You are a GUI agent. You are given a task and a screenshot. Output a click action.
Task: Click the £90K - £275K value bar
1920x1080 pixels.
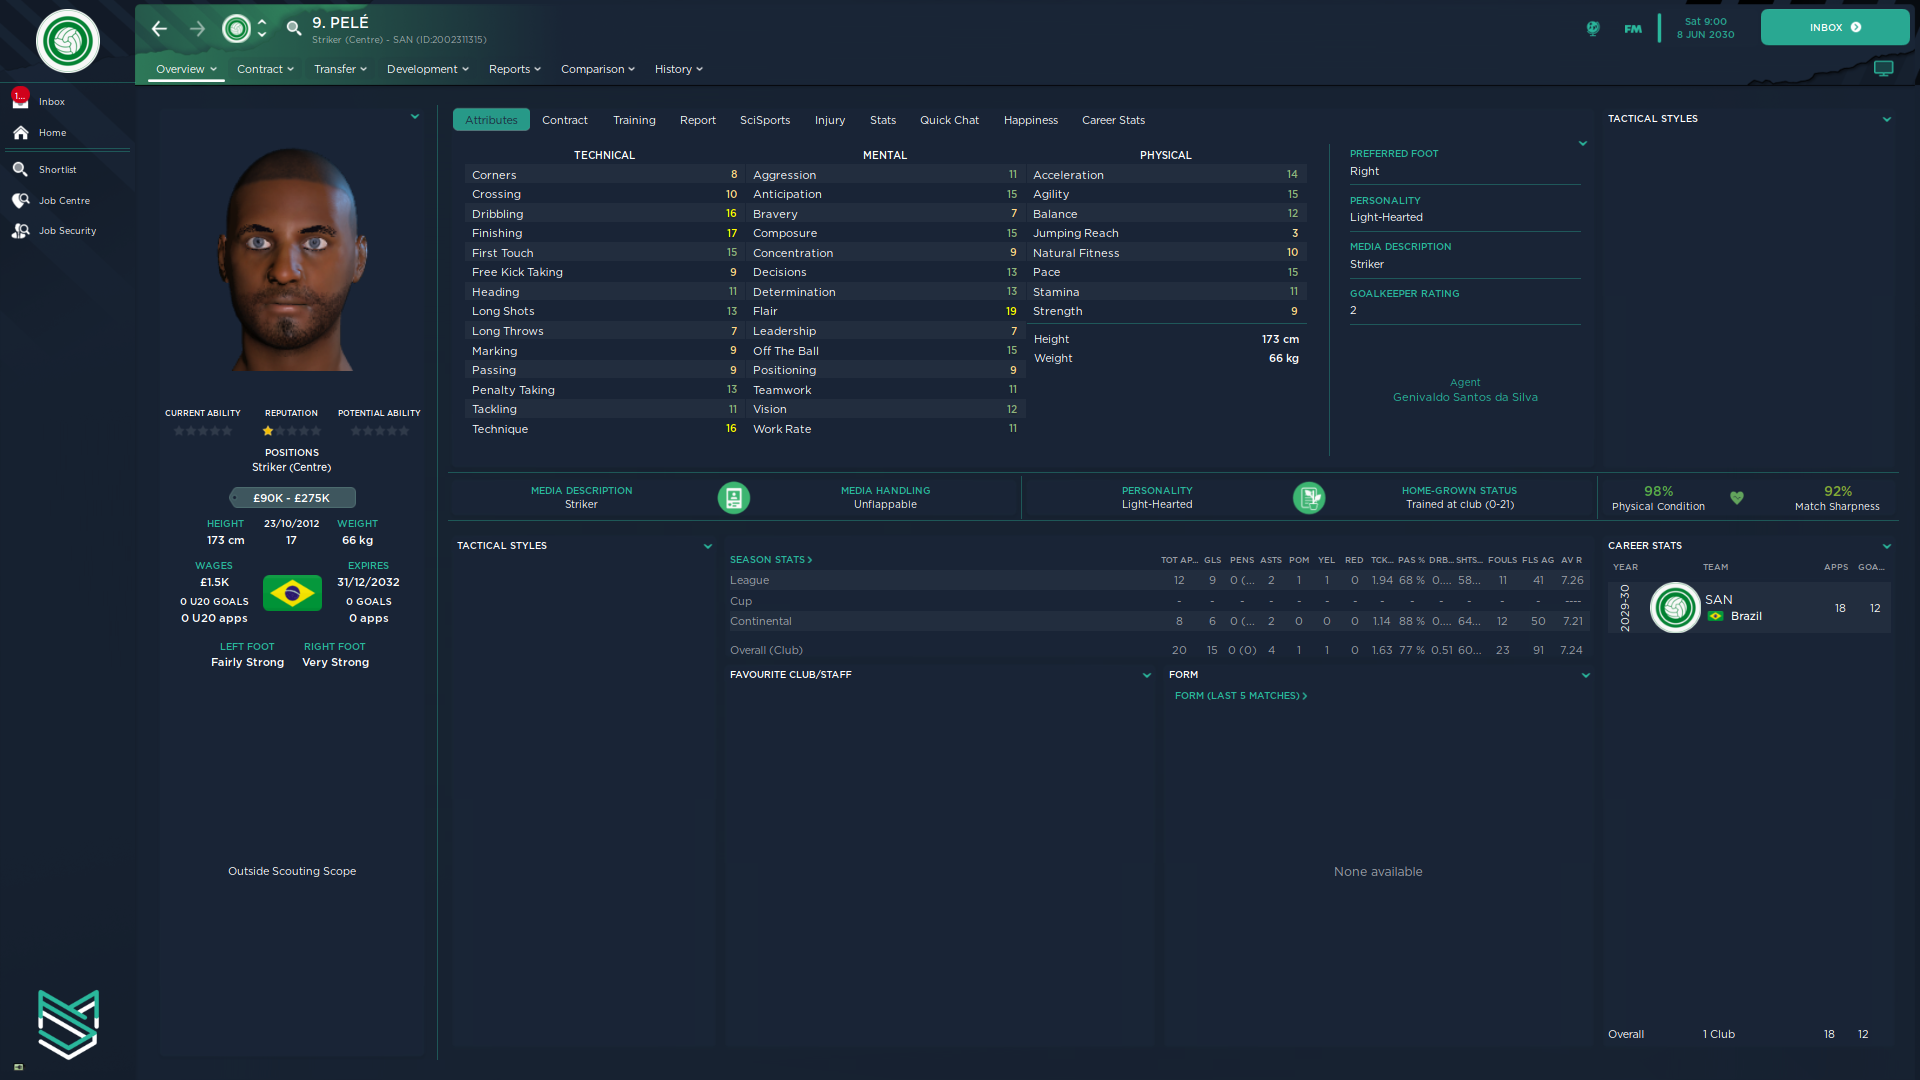pos(291,498)
